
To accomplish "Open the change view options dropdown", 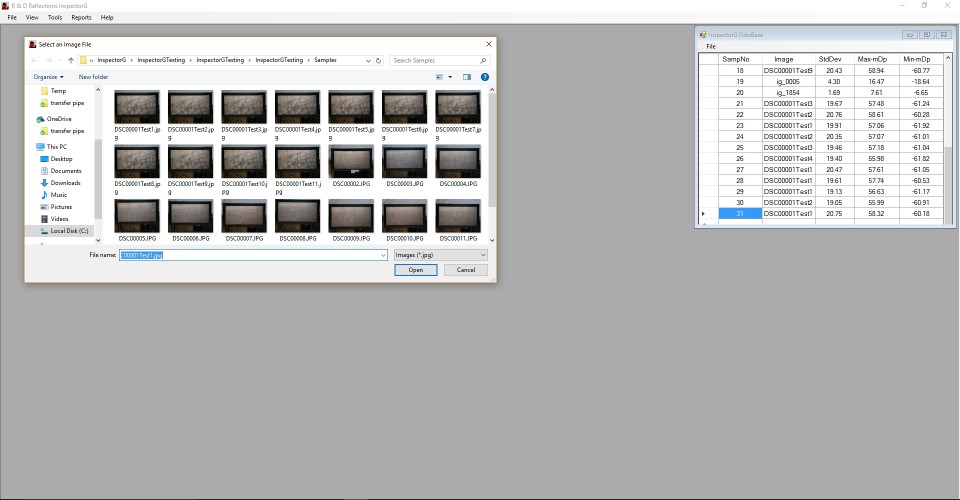I will tap(451, 77).
